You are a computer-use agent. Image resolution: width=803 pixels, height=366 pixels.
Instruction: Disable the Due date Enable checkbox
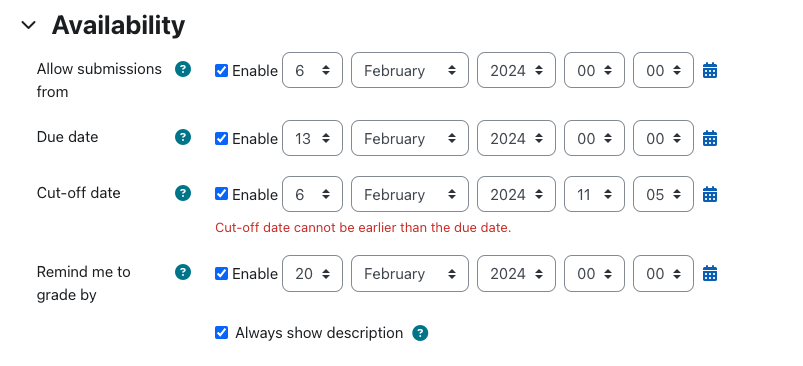(x=221, y=139)
